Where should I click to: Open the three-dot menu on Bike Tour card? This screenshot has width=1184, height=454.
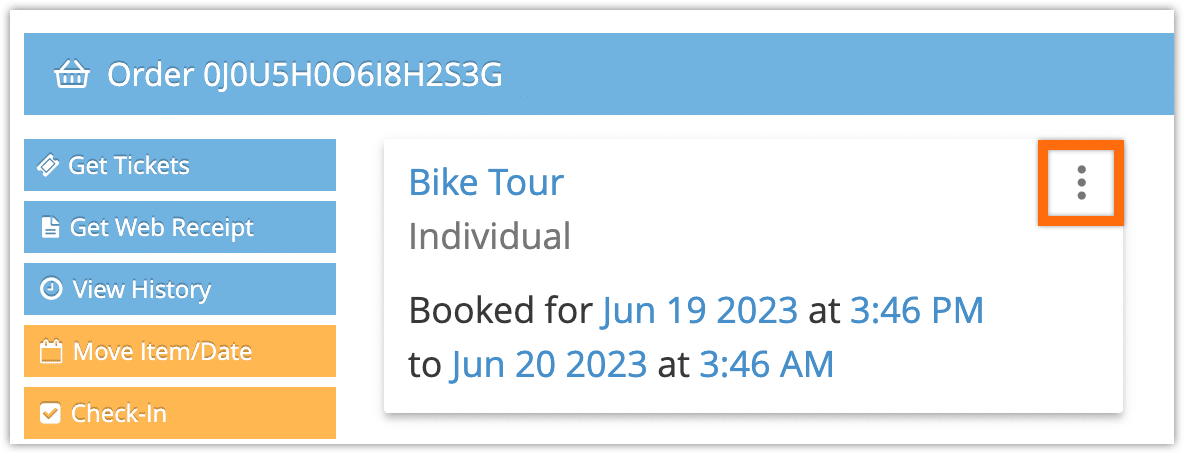1081,183
